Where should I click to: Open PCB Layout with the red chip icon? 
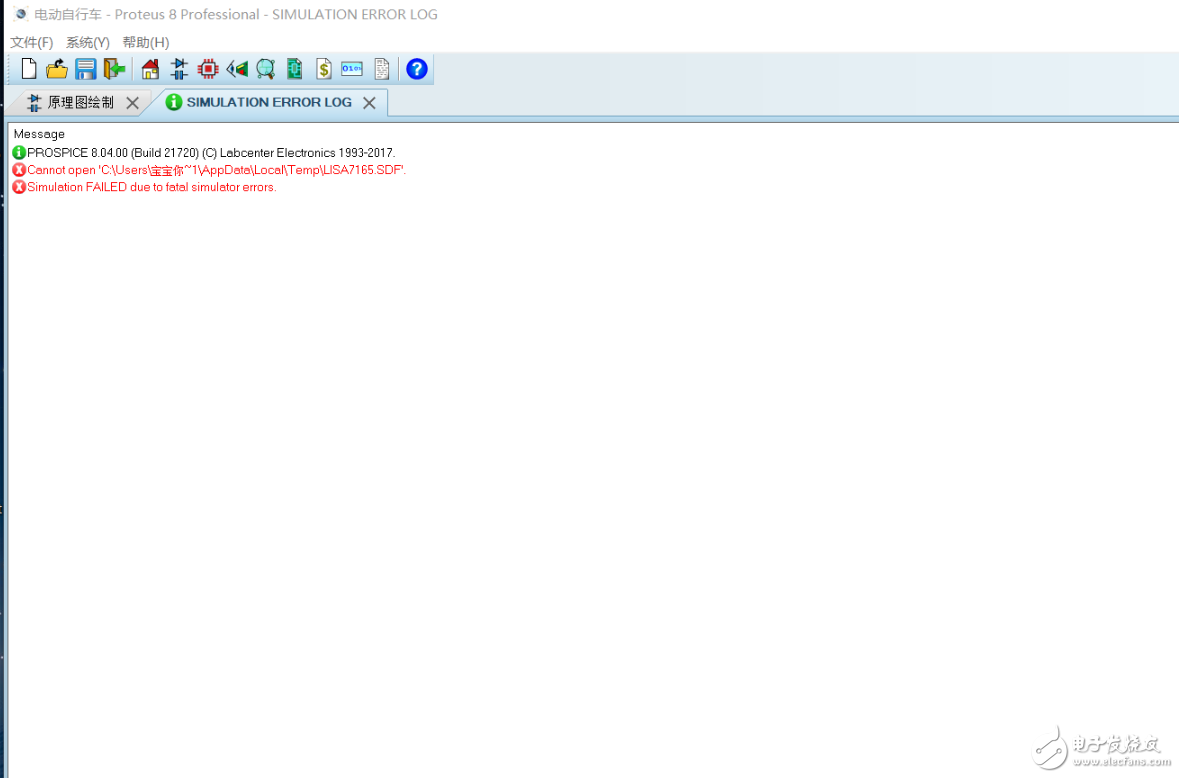[208, 69]
